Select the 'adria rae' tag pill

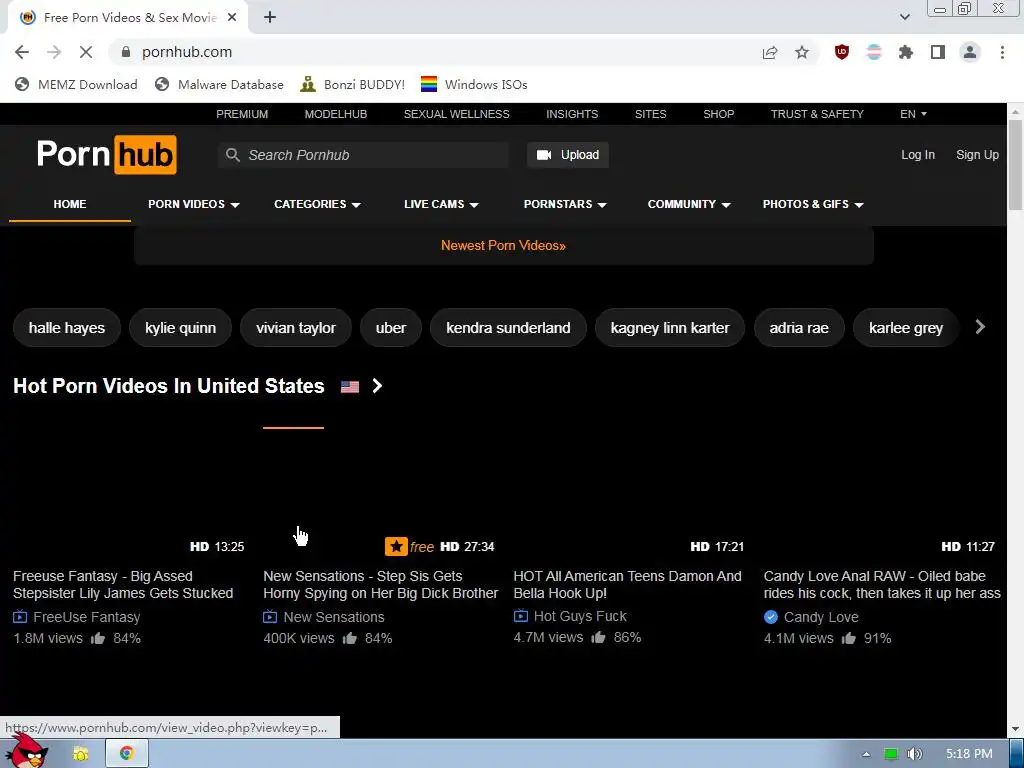(x=799, y=328)
